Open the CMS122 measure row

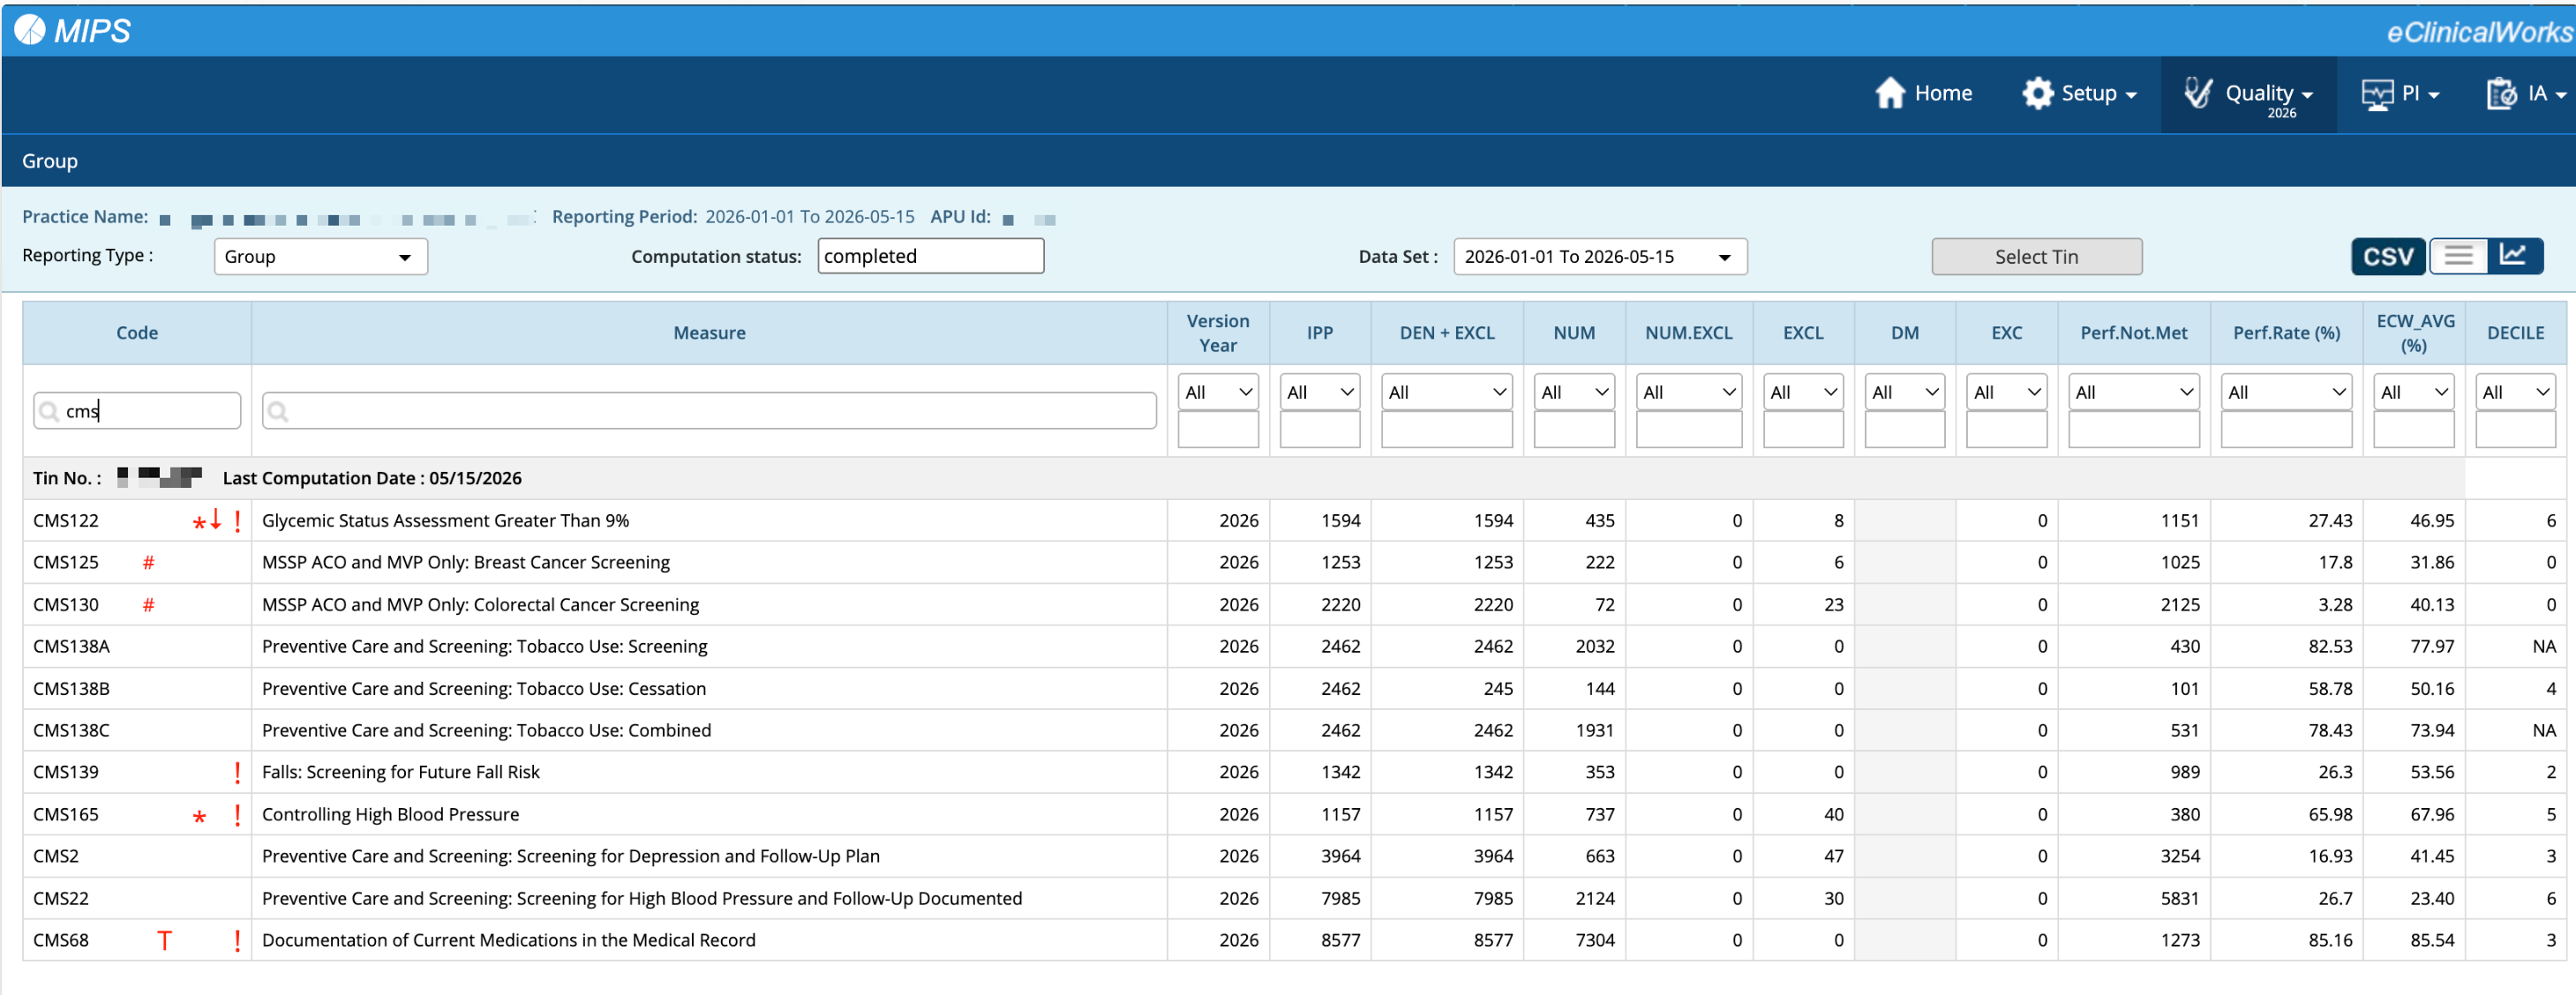(x=1294, y=520)
